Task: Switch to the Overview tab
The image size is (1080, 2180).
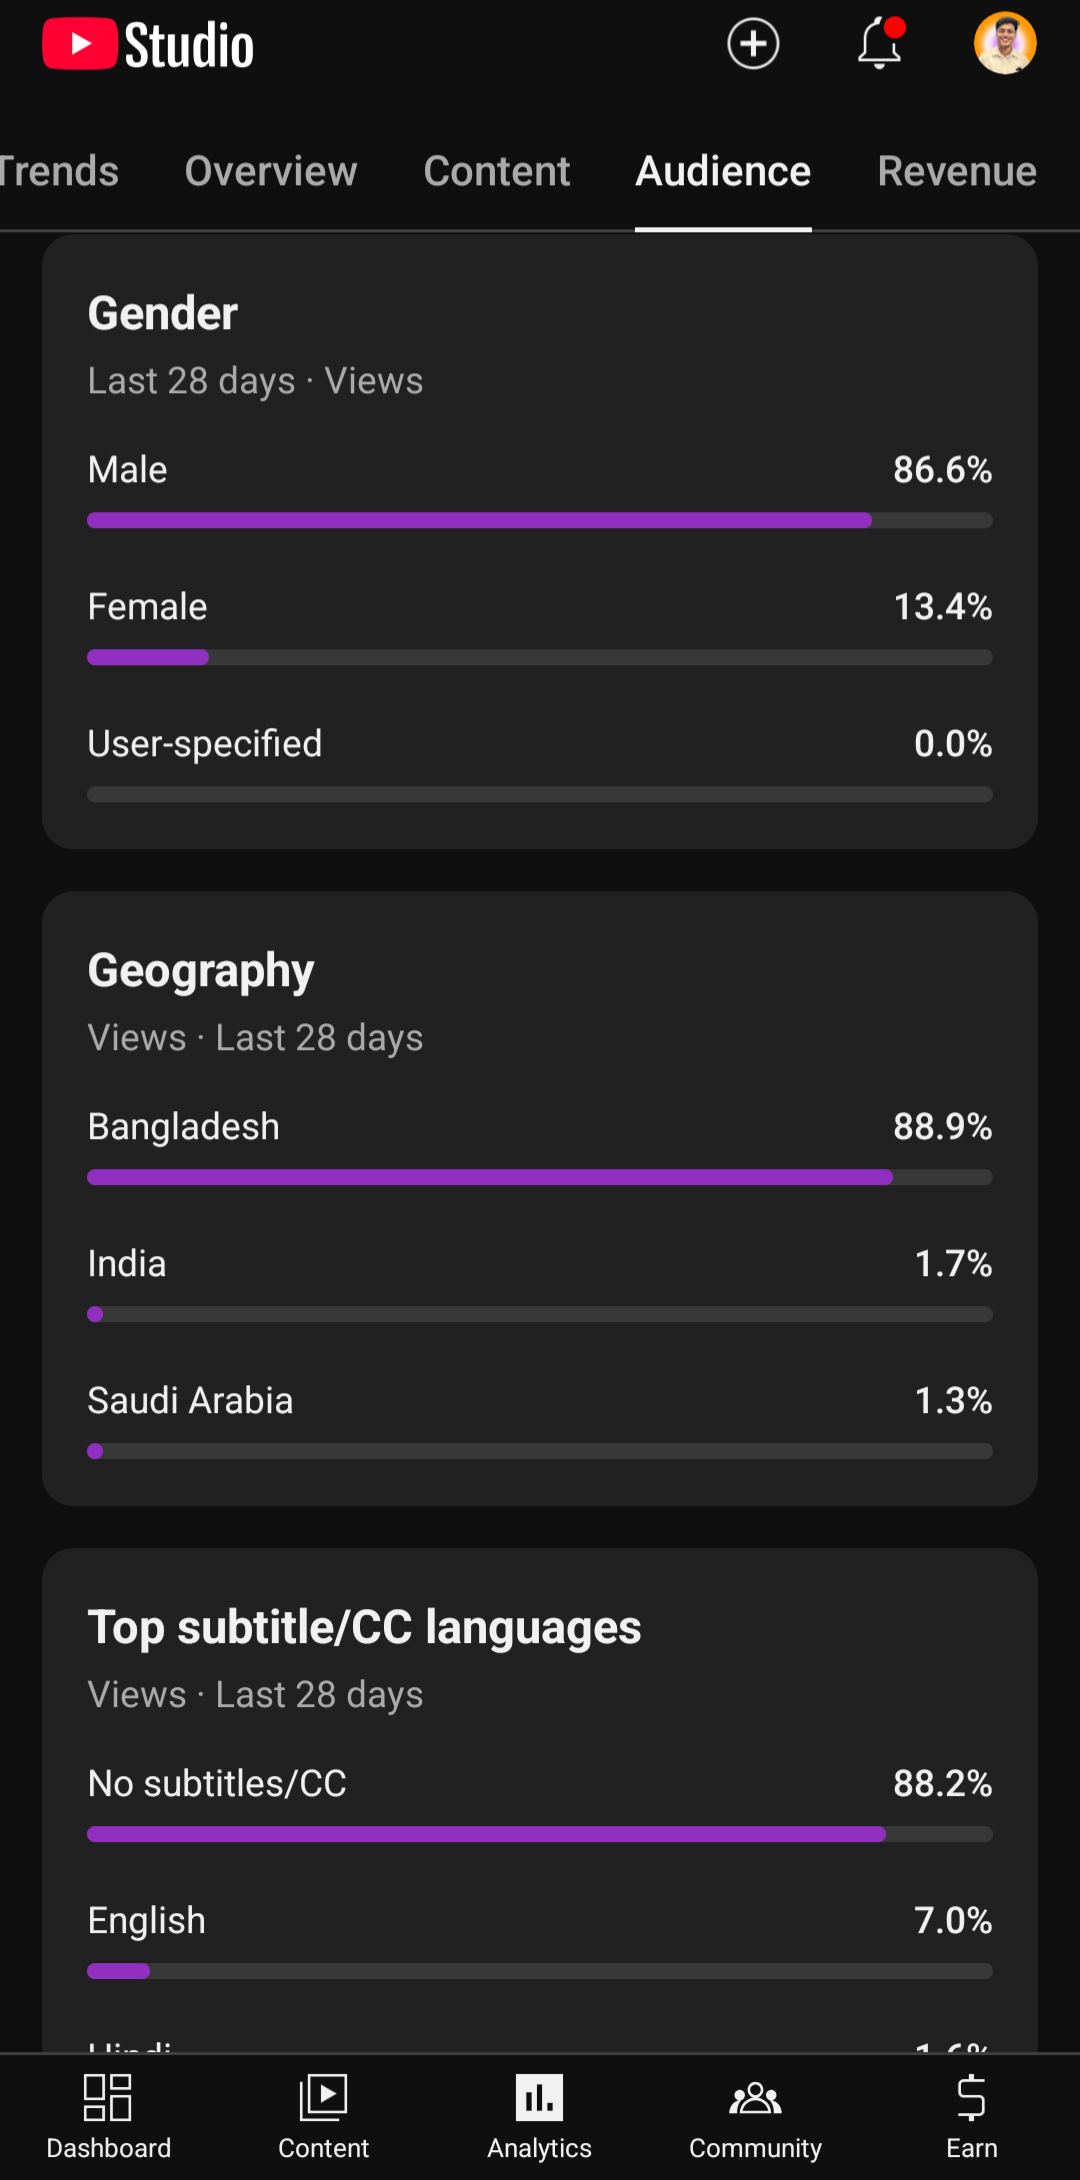Action: point(270,171)
